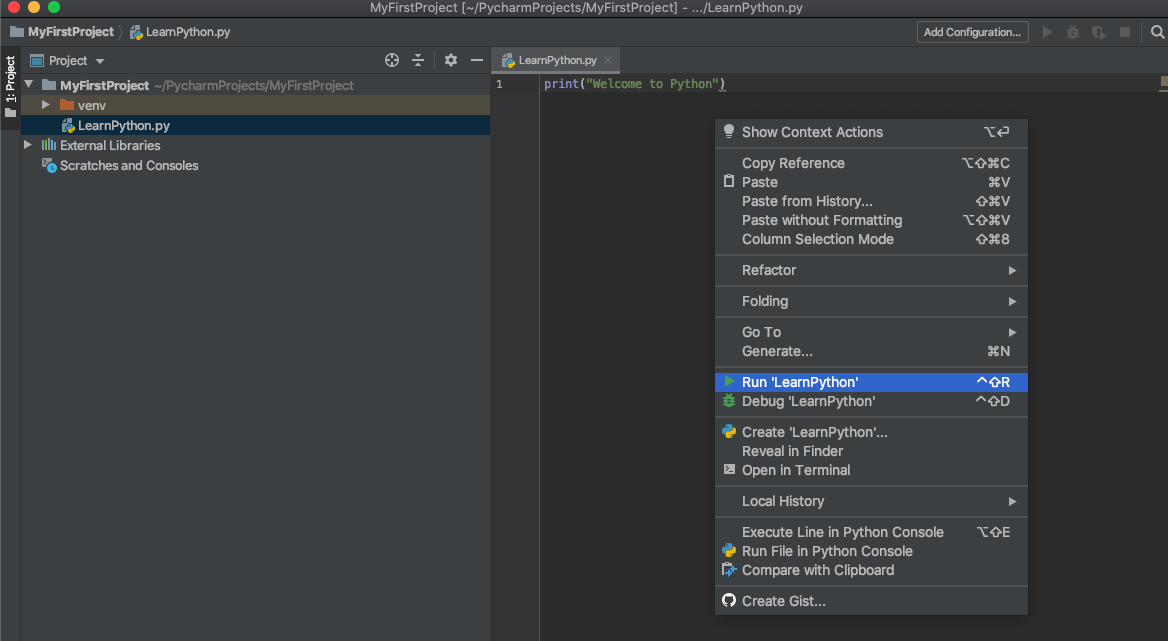Toggle the 1: Project tool window stripe
This screenshot has width=1168, height=641.
pyautogui.click(x=10, y=87)
